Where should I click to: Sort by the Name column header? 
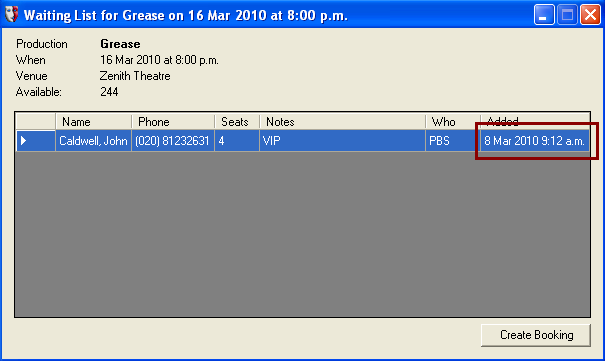pos(94,122)
